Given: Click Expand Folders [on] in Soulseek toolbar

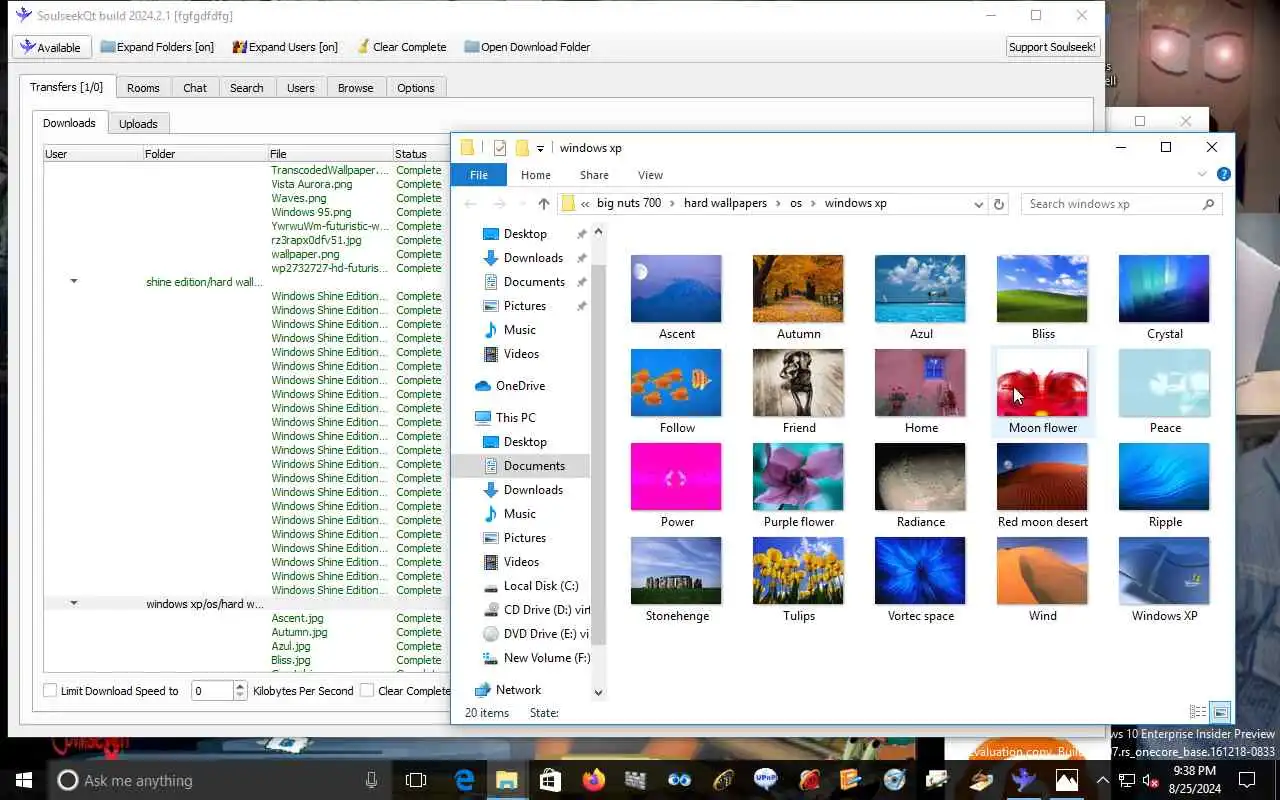Looking at the screenshot, I should pos(157,47).
